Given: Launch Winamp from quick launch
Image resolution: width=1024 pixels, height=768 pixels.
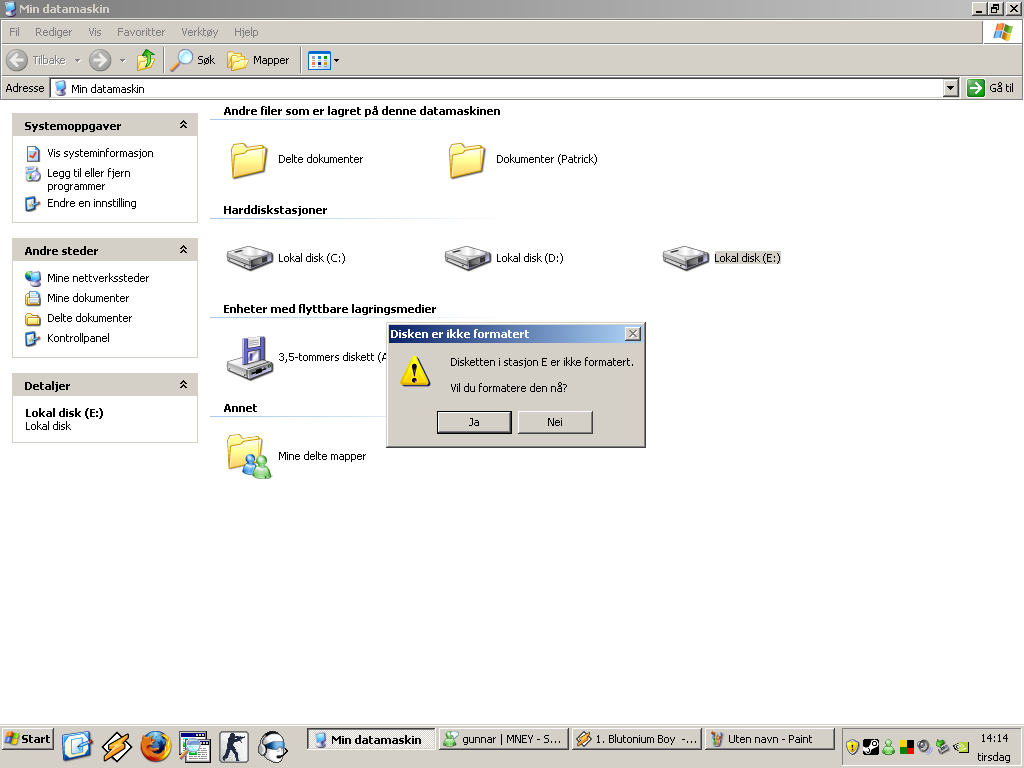Looking at the screenshot, I should pos(116,747).
